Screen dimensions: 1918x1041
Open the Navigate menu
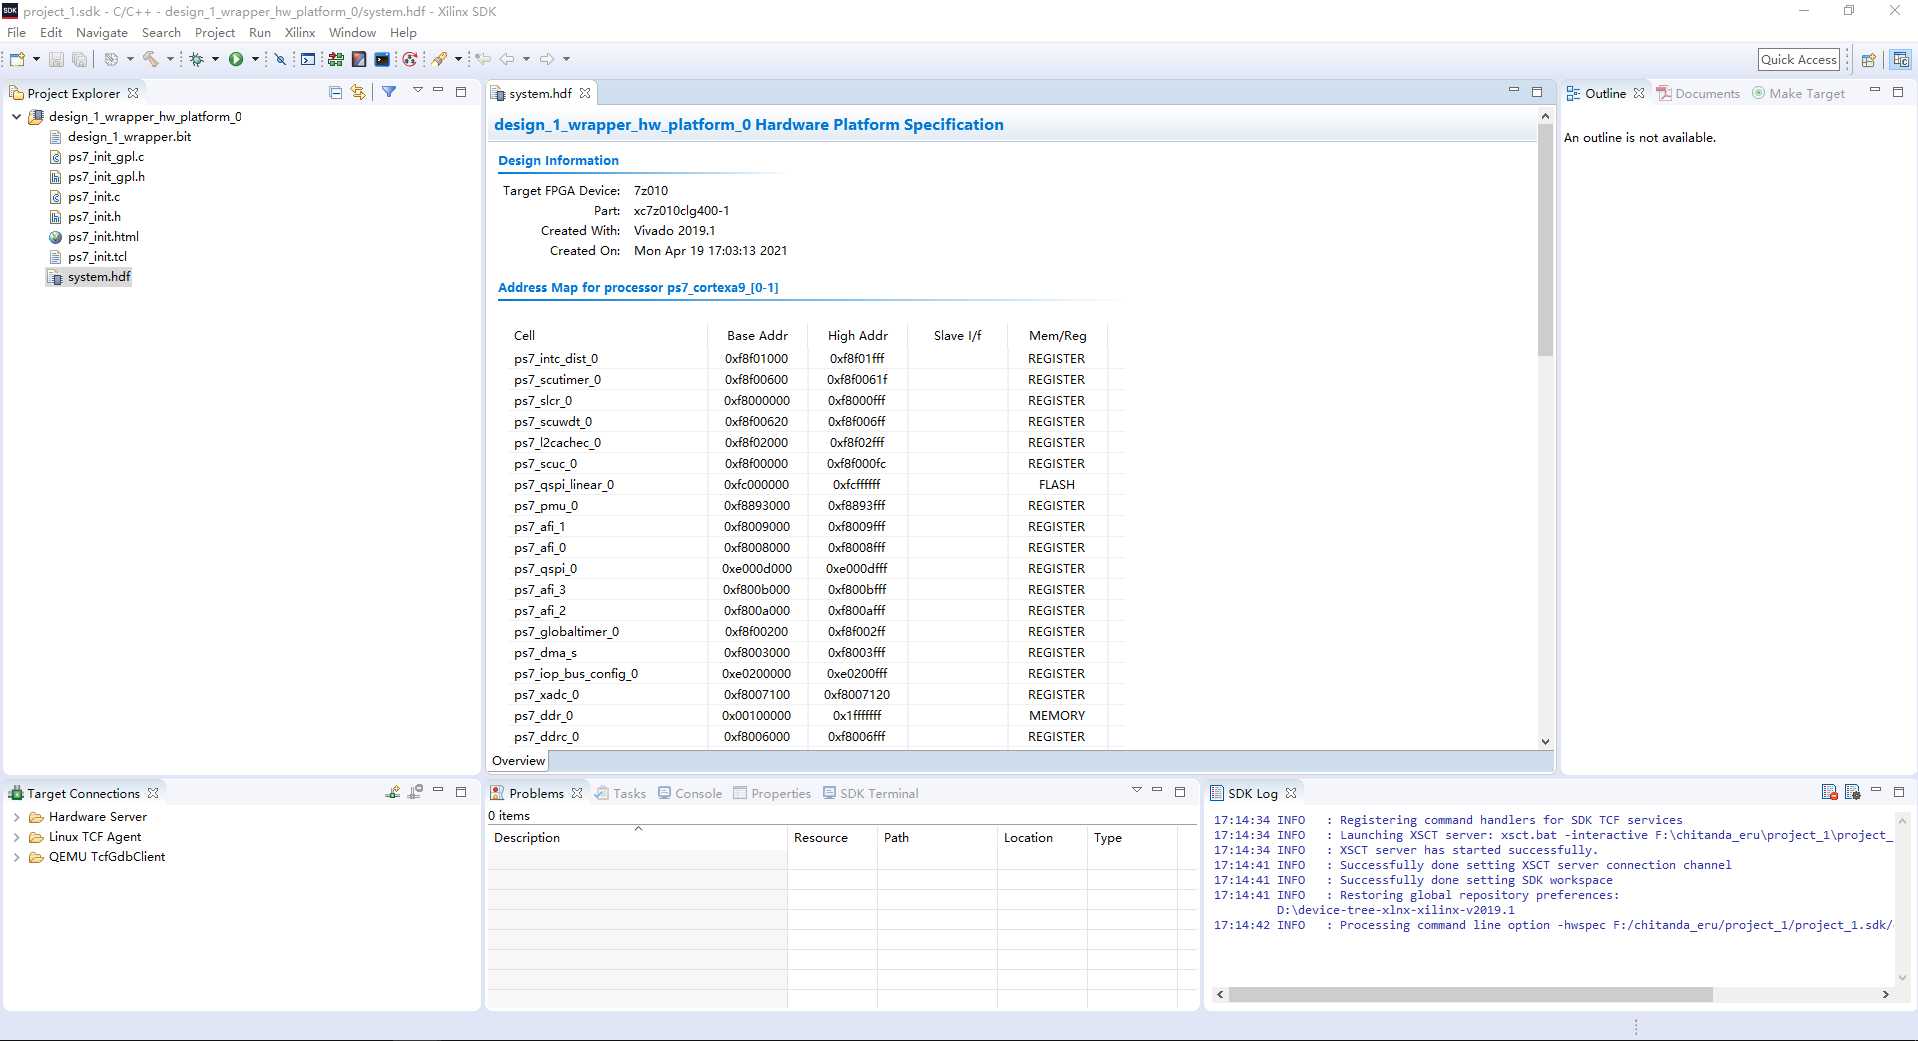pyautogui.click(x=102, y=33)
